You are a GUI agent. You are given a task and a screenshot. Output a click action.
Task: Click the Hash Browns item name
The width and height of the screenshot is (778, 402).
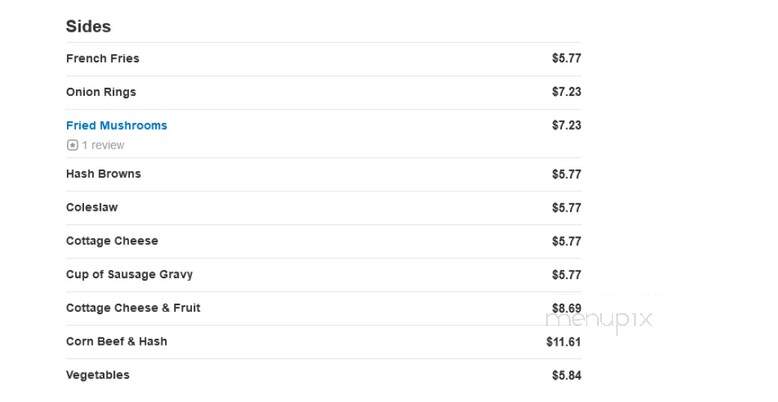point(104,174)
